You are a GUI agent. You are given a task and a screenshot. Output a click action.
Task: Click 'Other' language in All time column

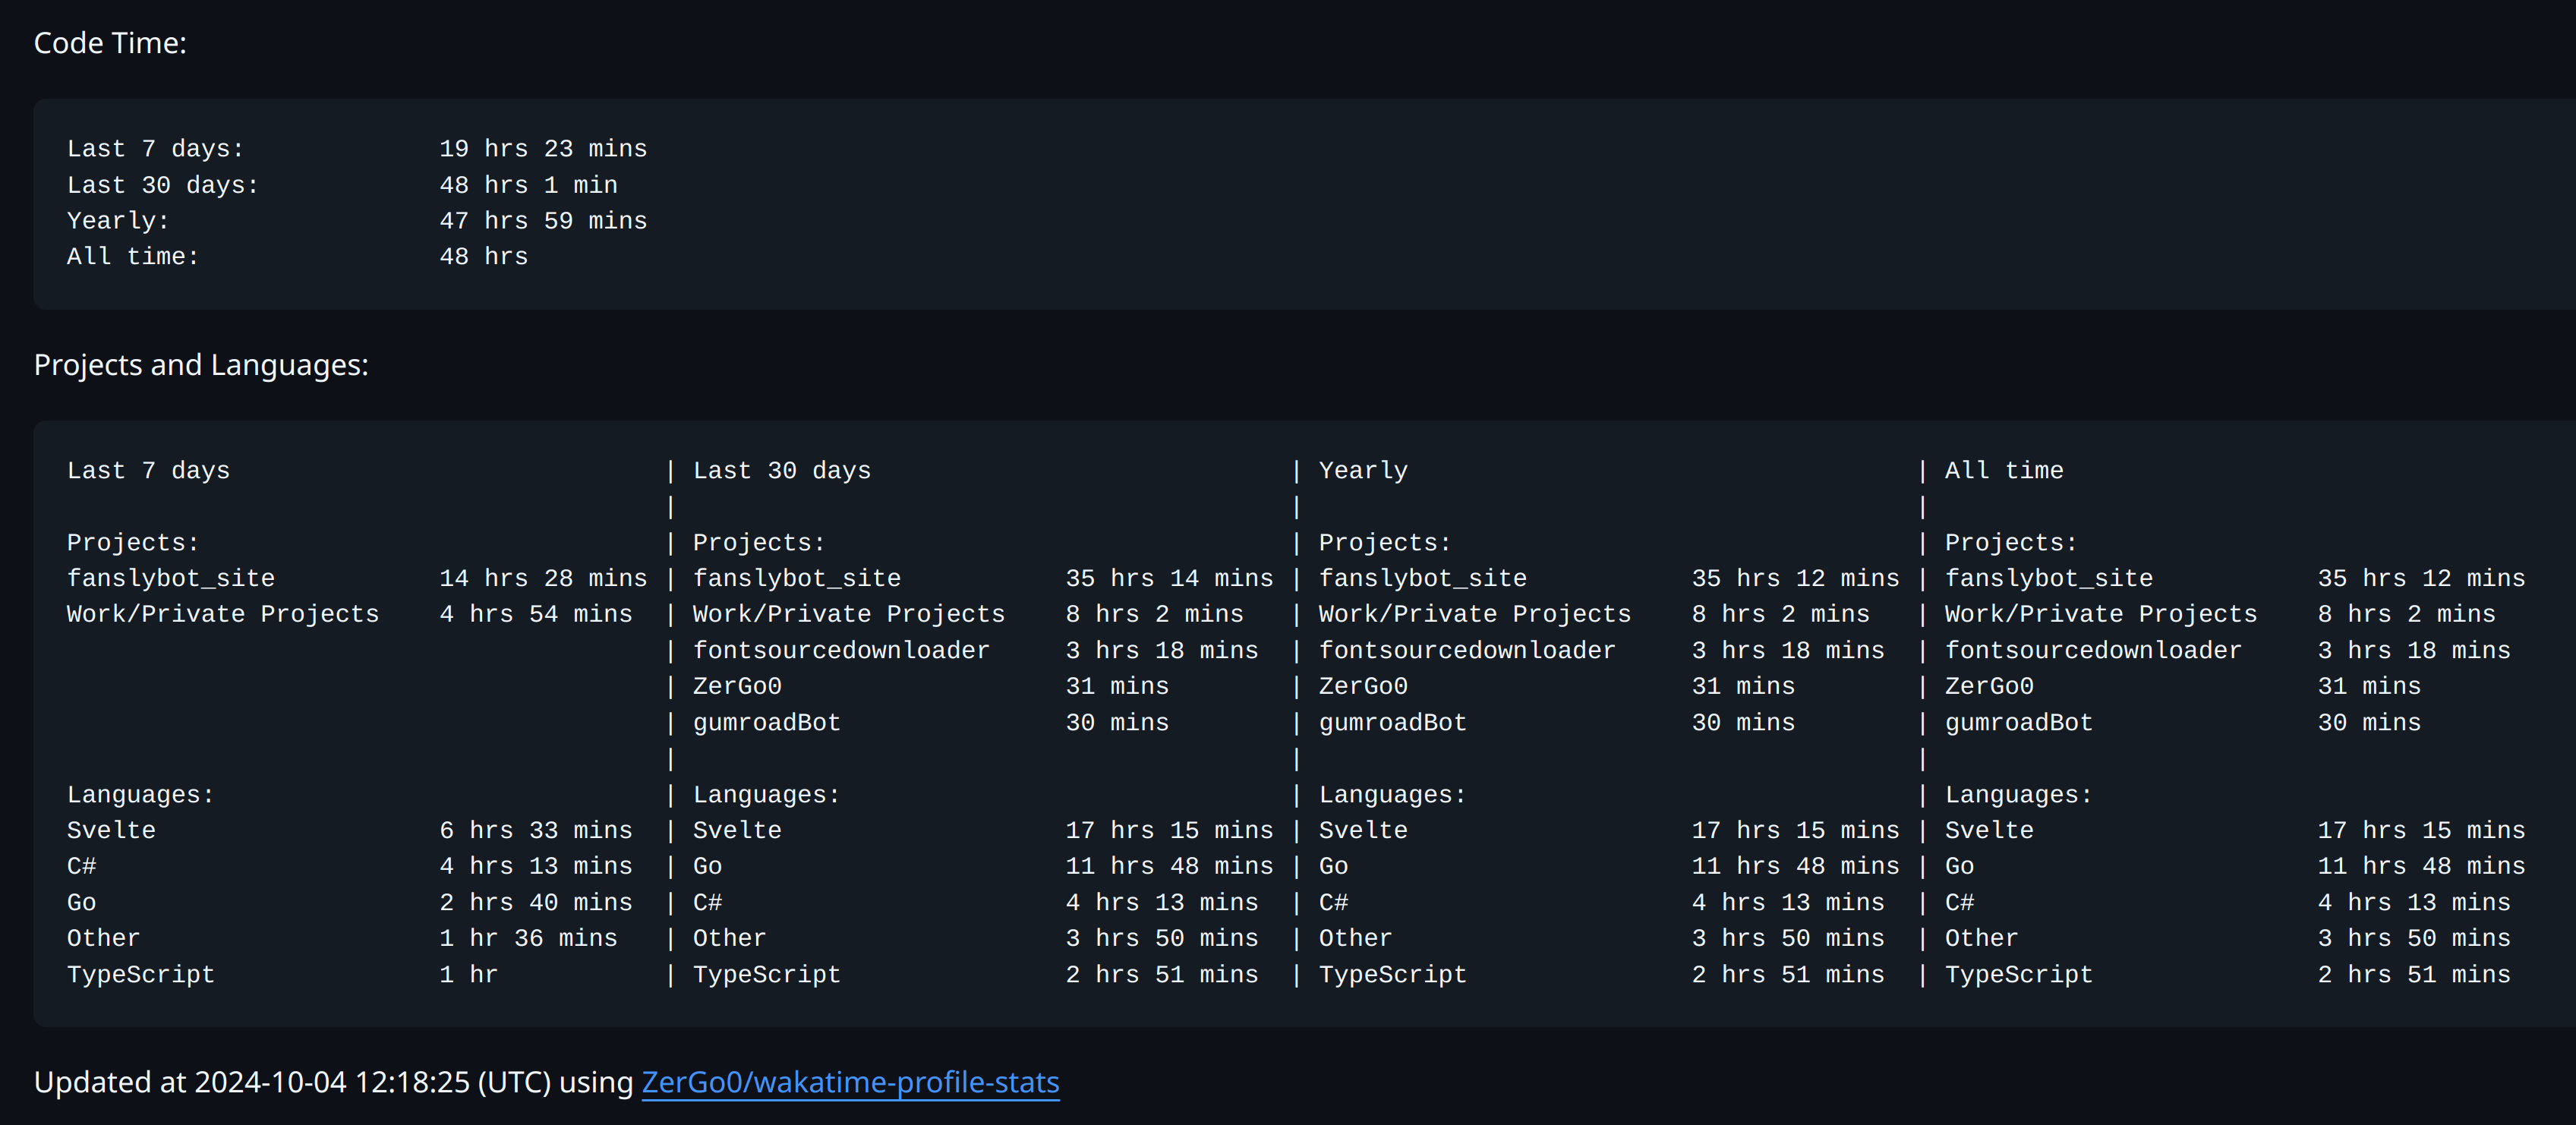1982,939
